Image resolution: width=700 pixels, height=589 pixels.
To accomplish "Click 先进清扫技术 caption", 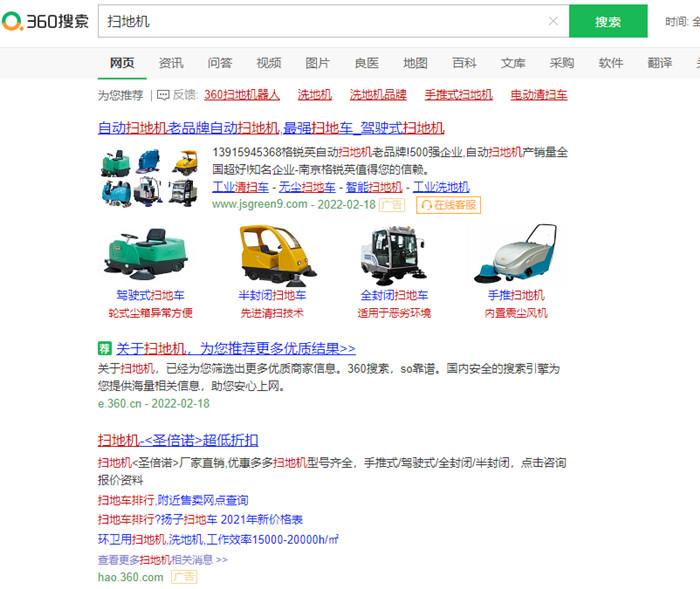I will (272, 313).
